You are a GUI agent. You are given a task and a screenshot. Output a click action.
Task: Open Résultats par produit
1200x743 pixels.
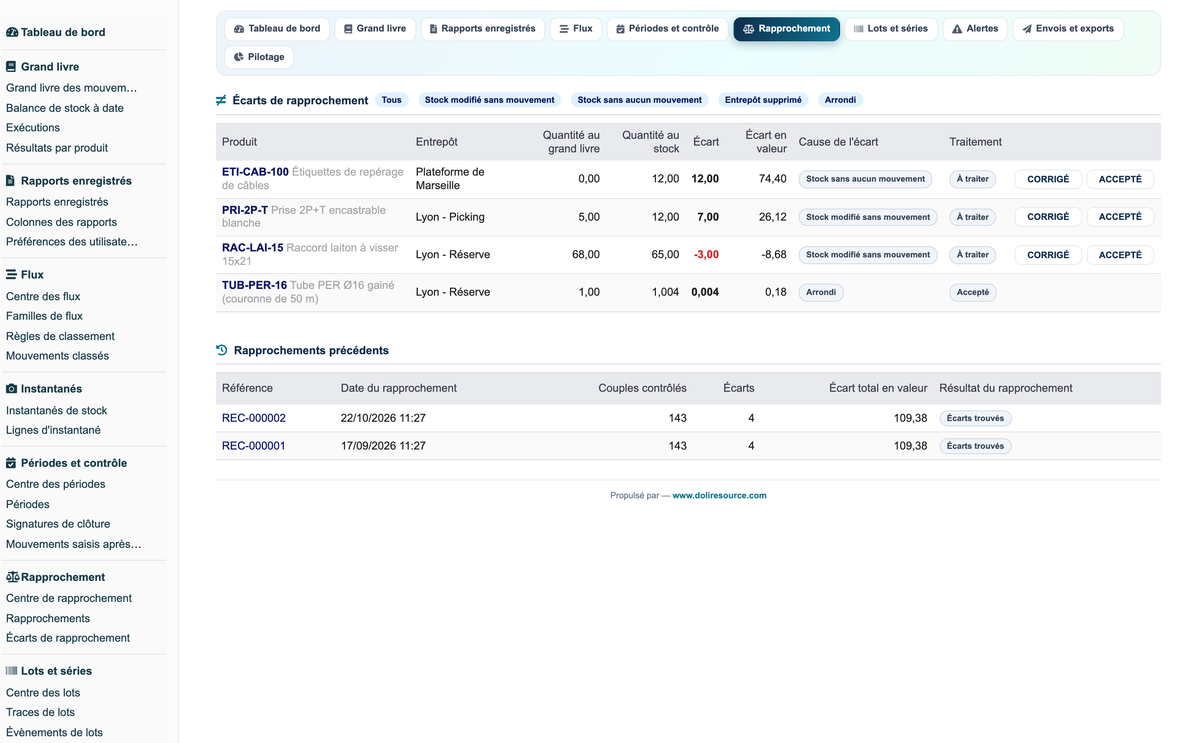click(x=57, y=148)
